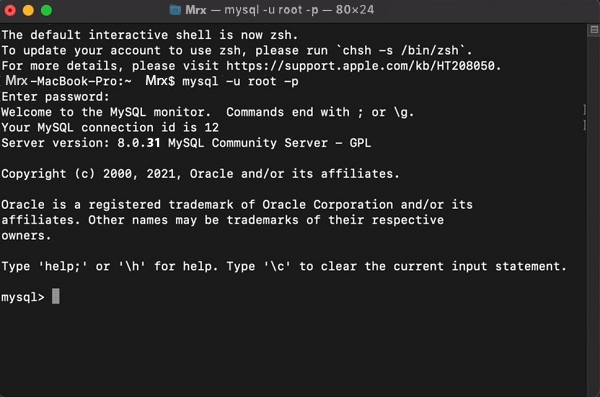
Task: Click the 'Server version: 8.0.31' text
Action: click(x=81, y=143)
